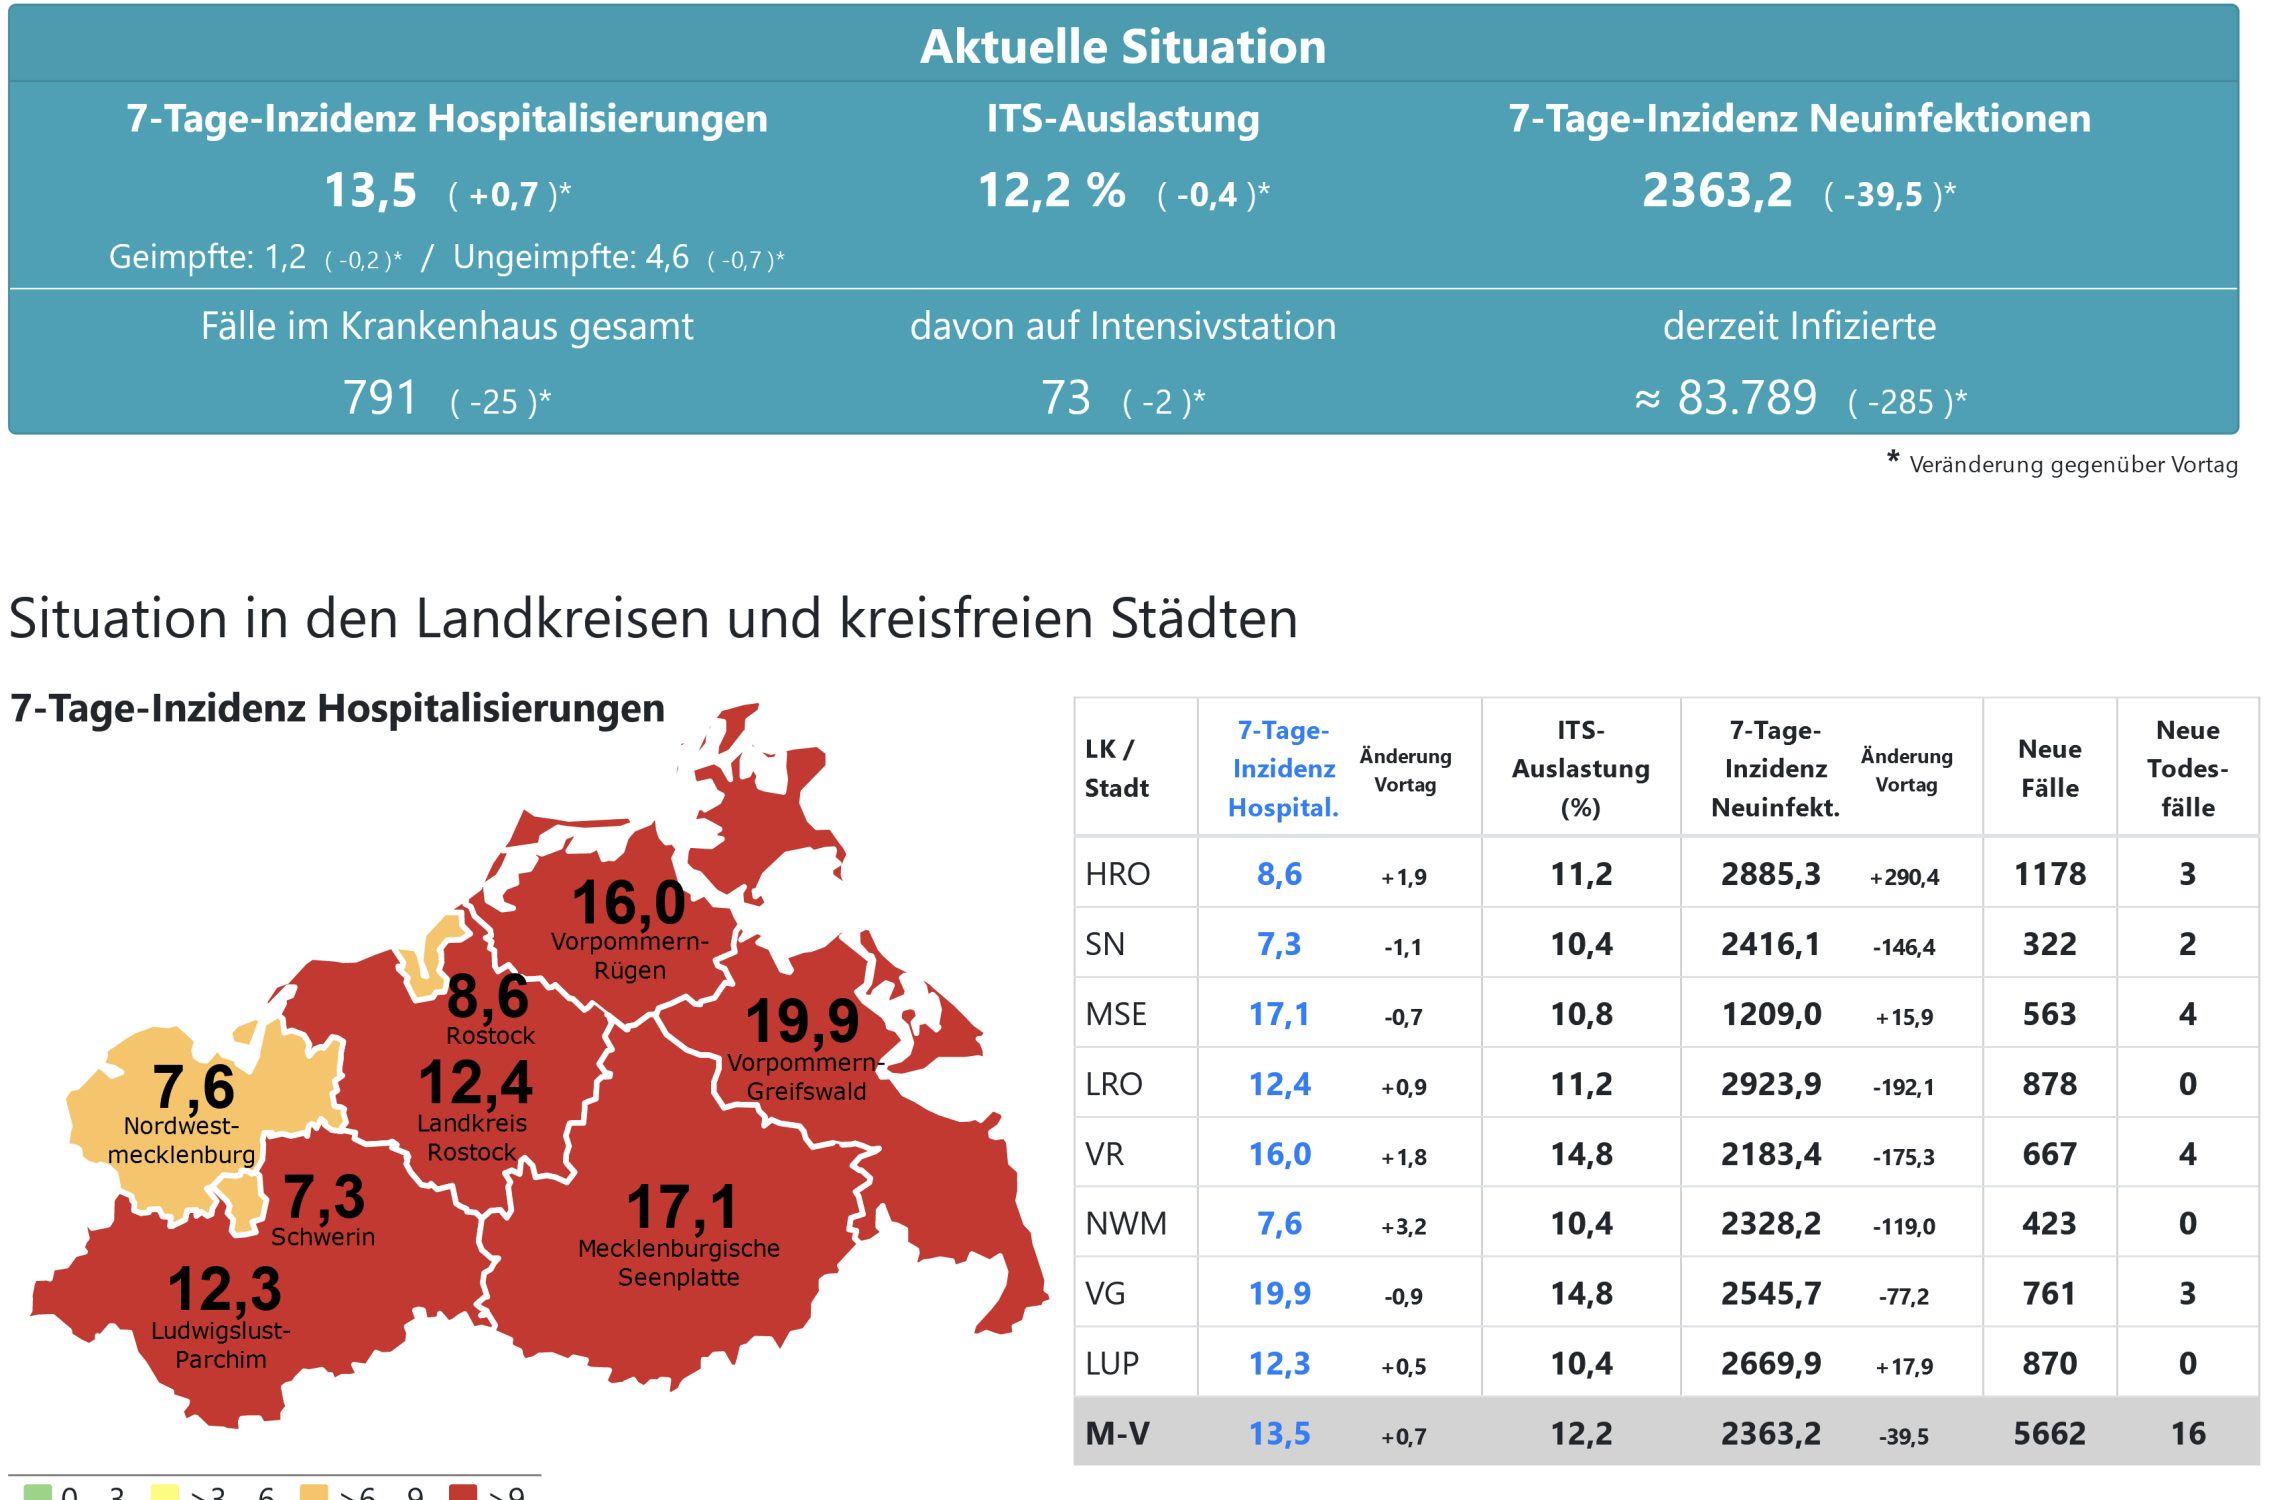Click the red legend swatch for >9

(x=463, y=1492)
